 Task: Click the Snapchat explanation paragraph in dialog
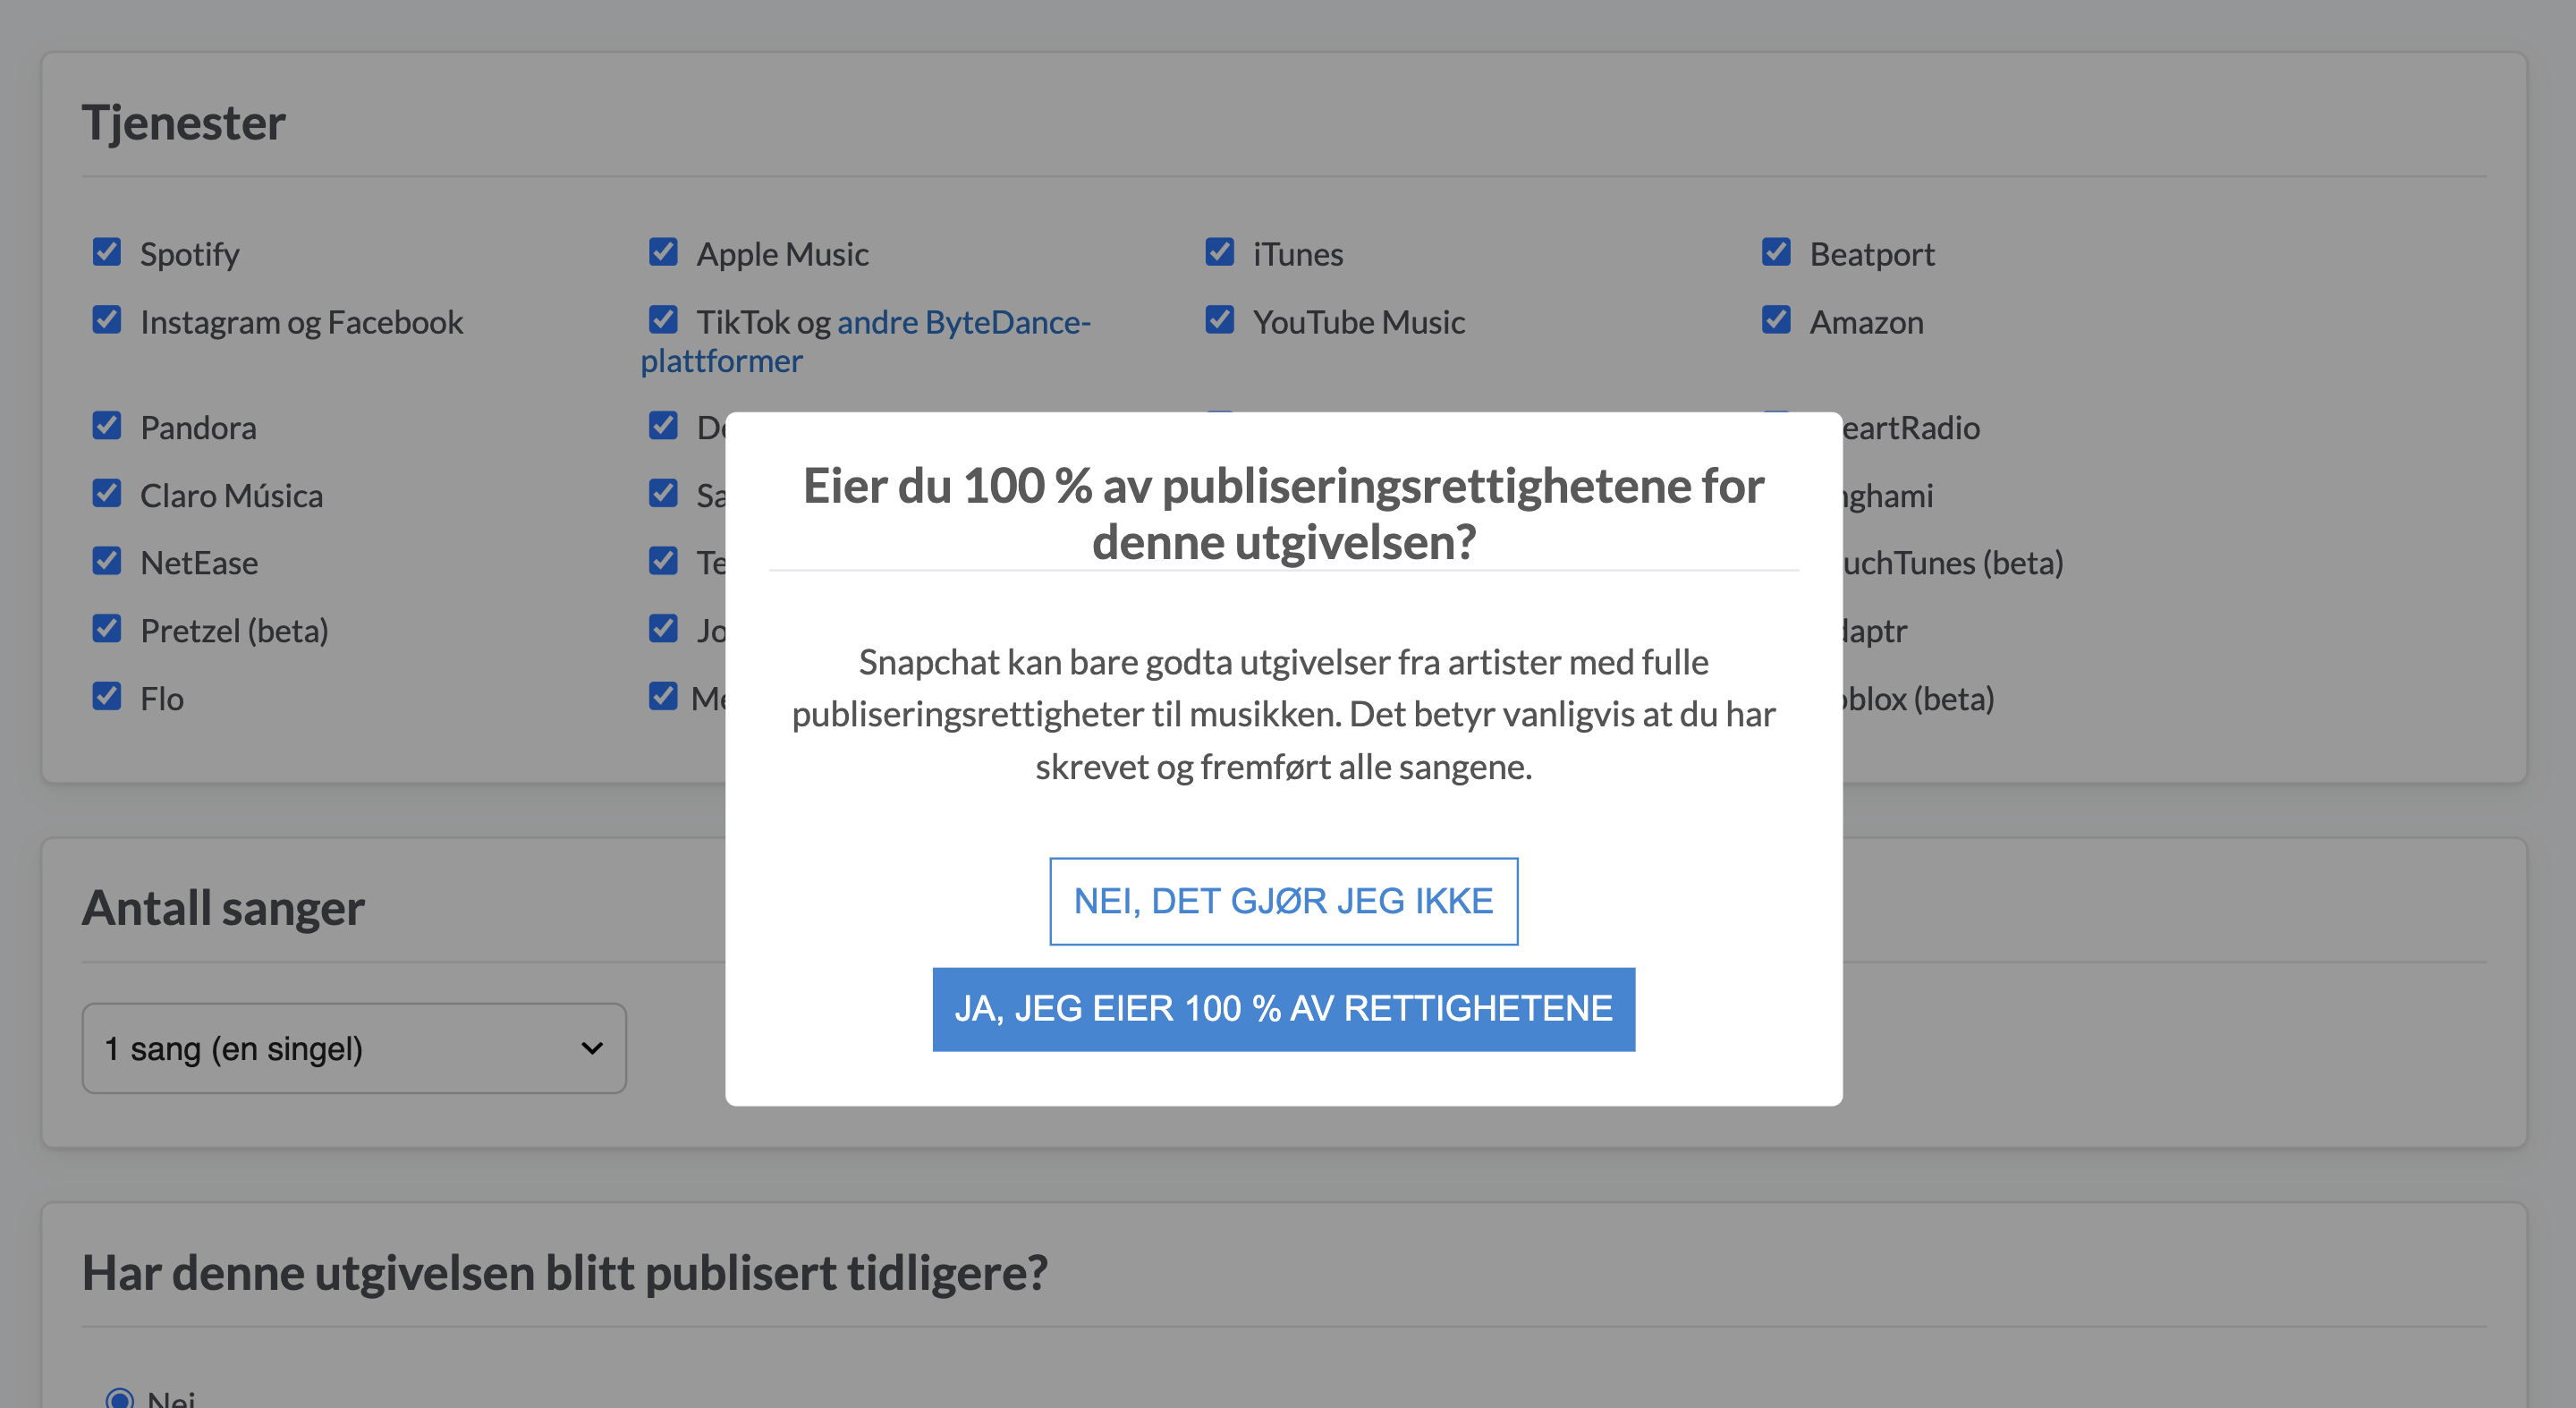click(1283, 714)
